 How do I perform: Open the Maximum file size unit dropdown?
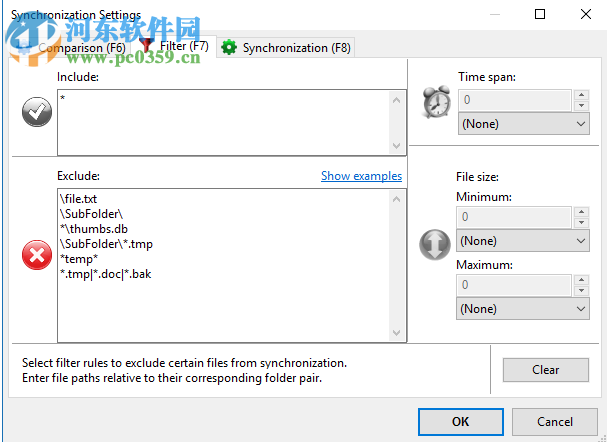(x=523, y=309)
